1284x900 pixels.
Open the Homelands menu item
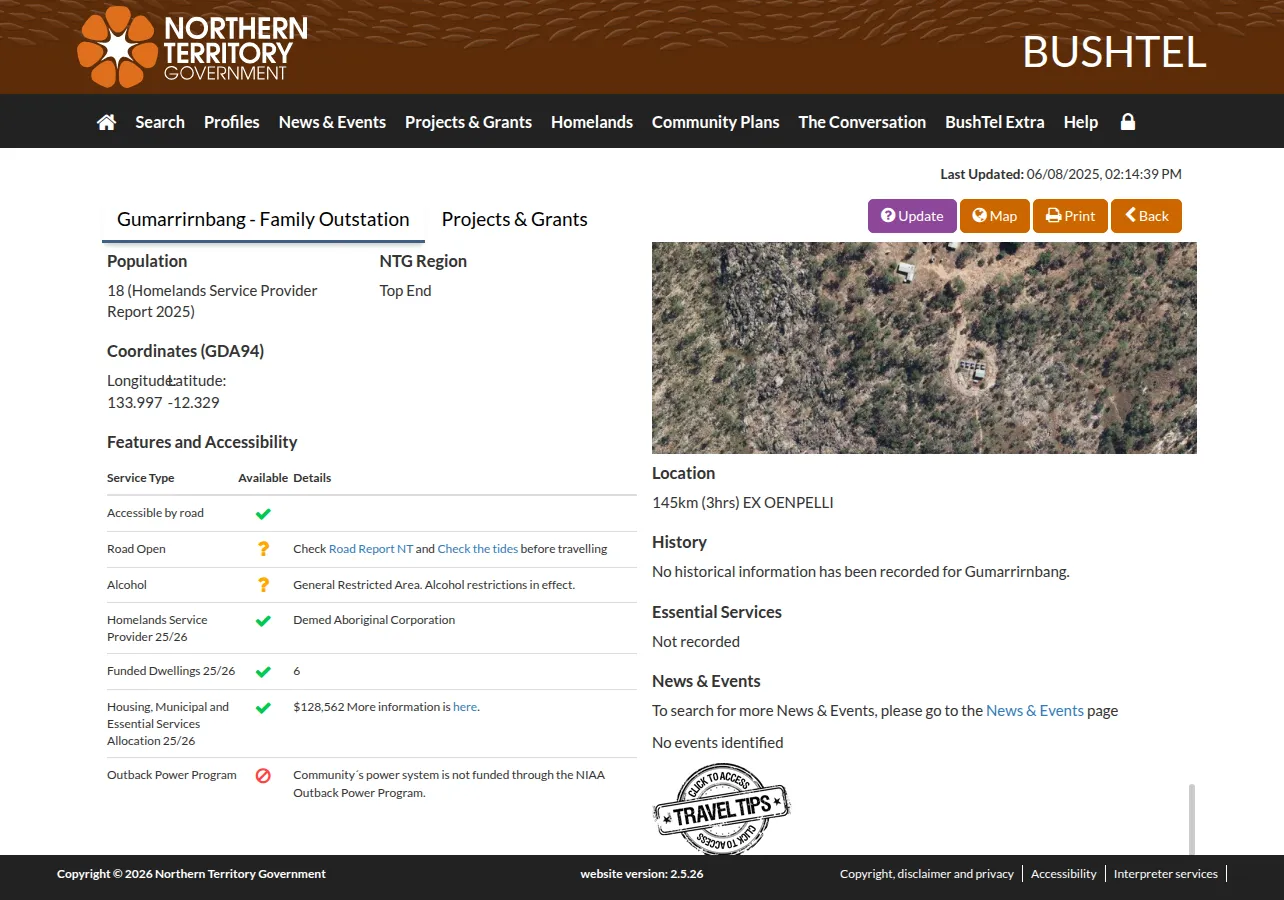click(592, 122)
